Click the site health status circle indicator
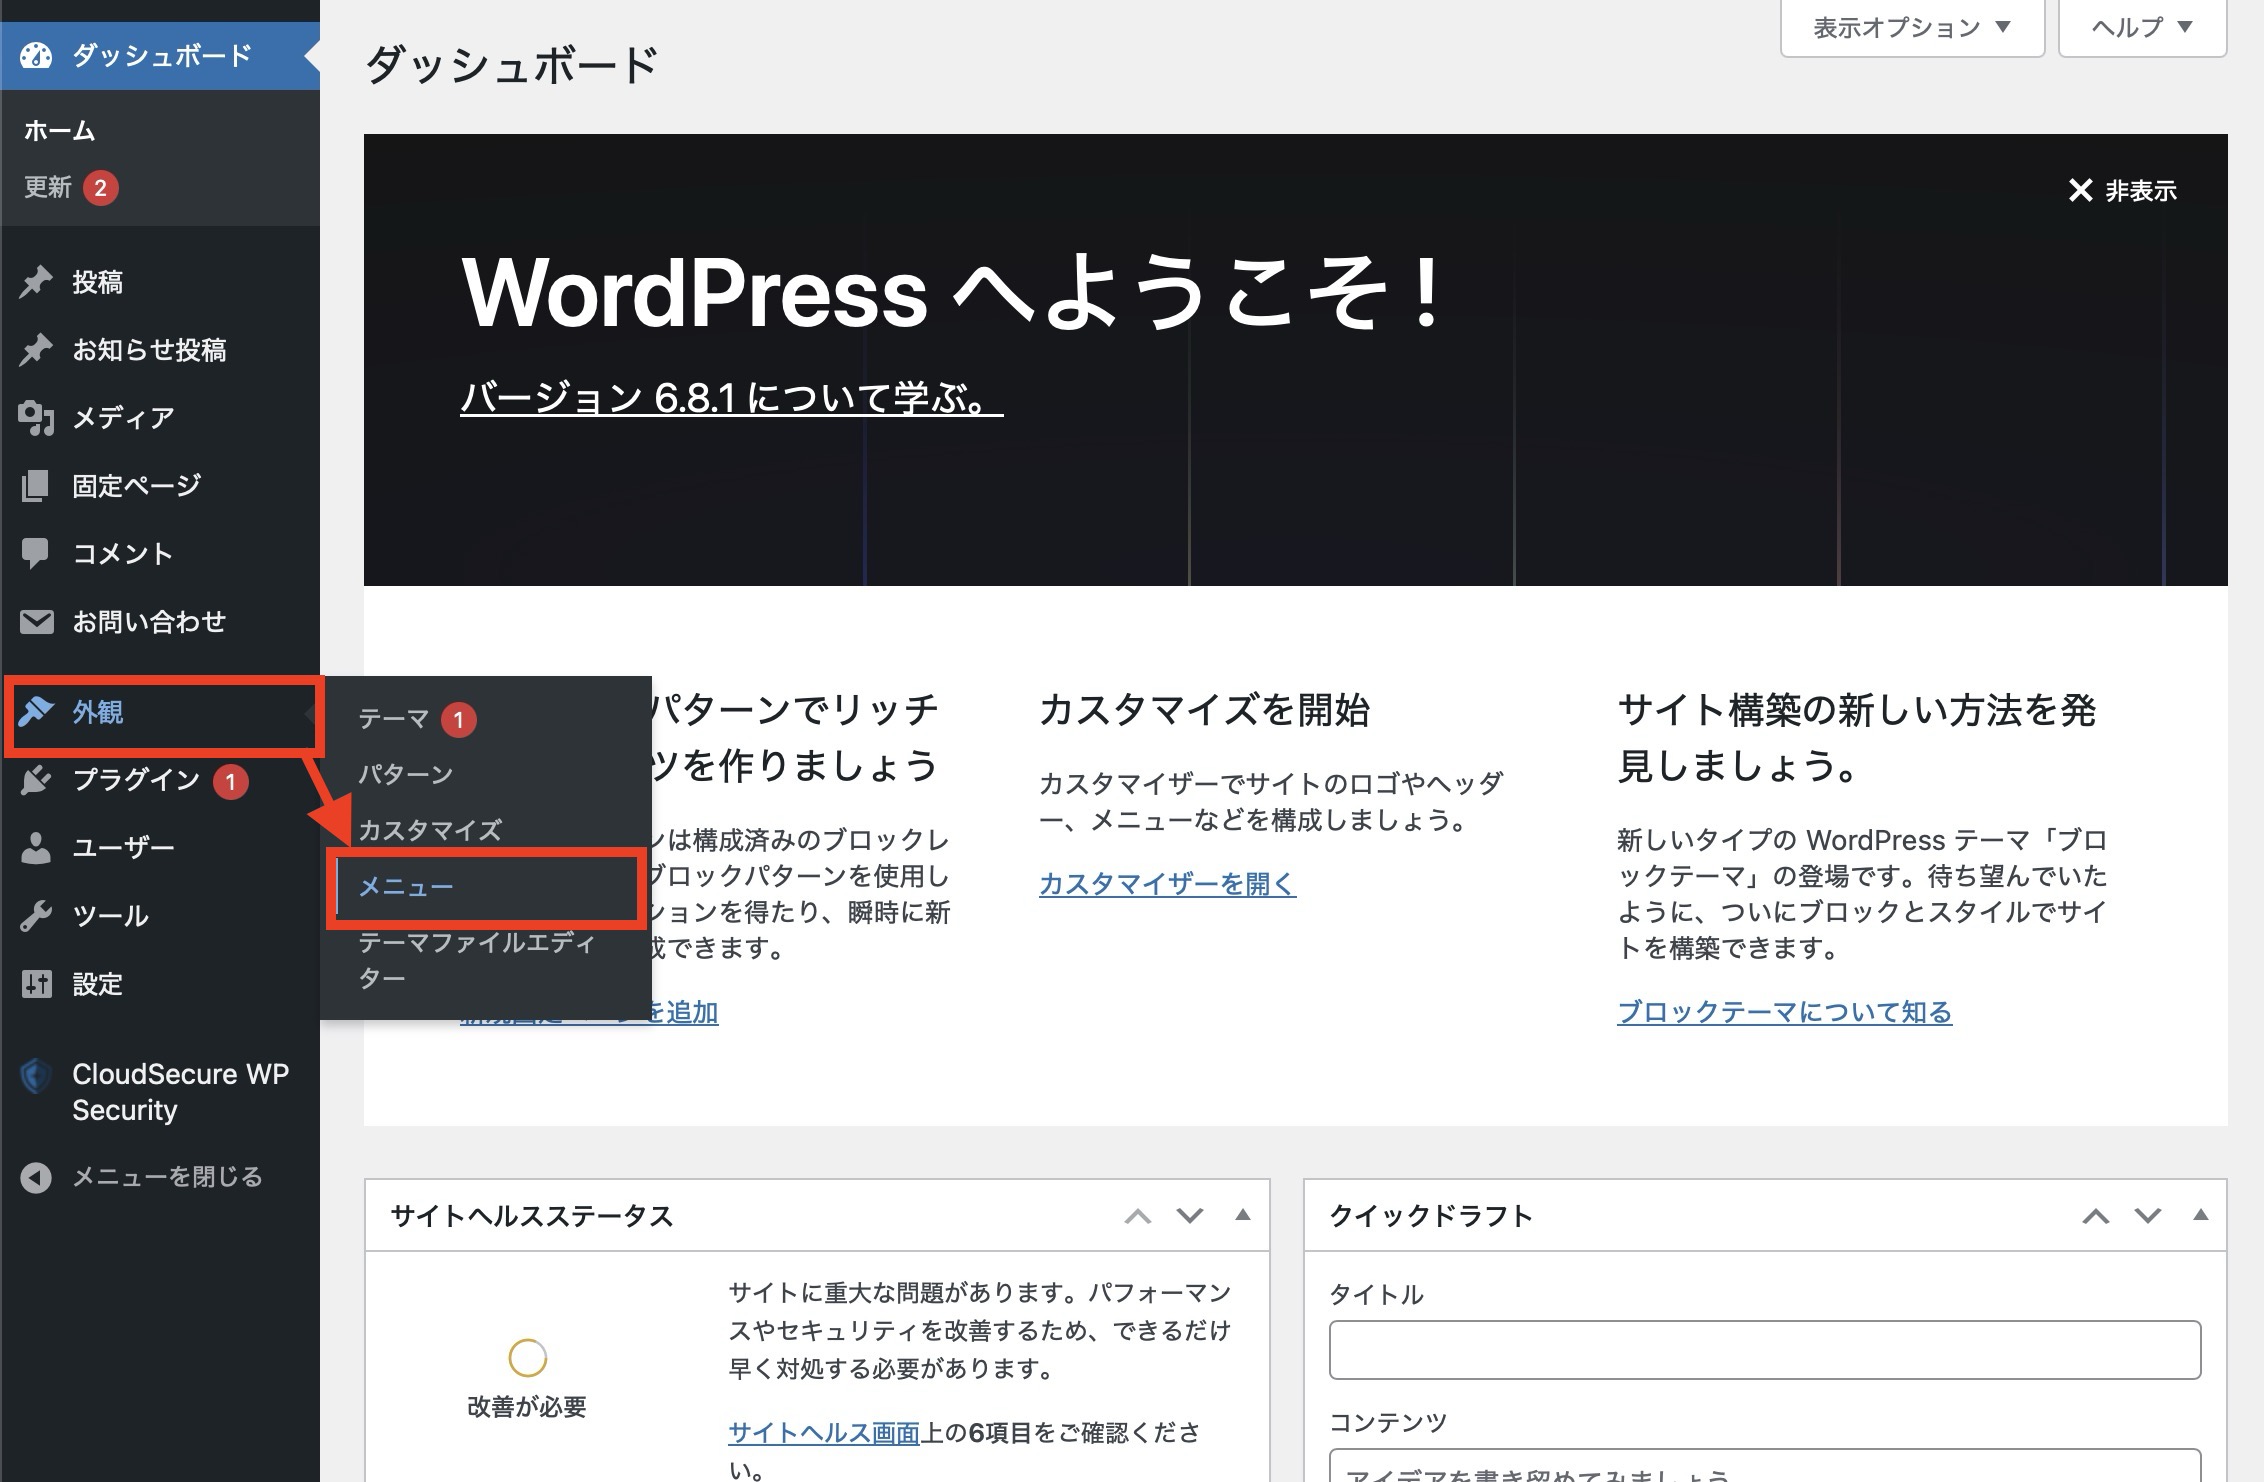The width and height of the screenshot is (2264, 1482). pyautogui.click(x=527, y=1358)
